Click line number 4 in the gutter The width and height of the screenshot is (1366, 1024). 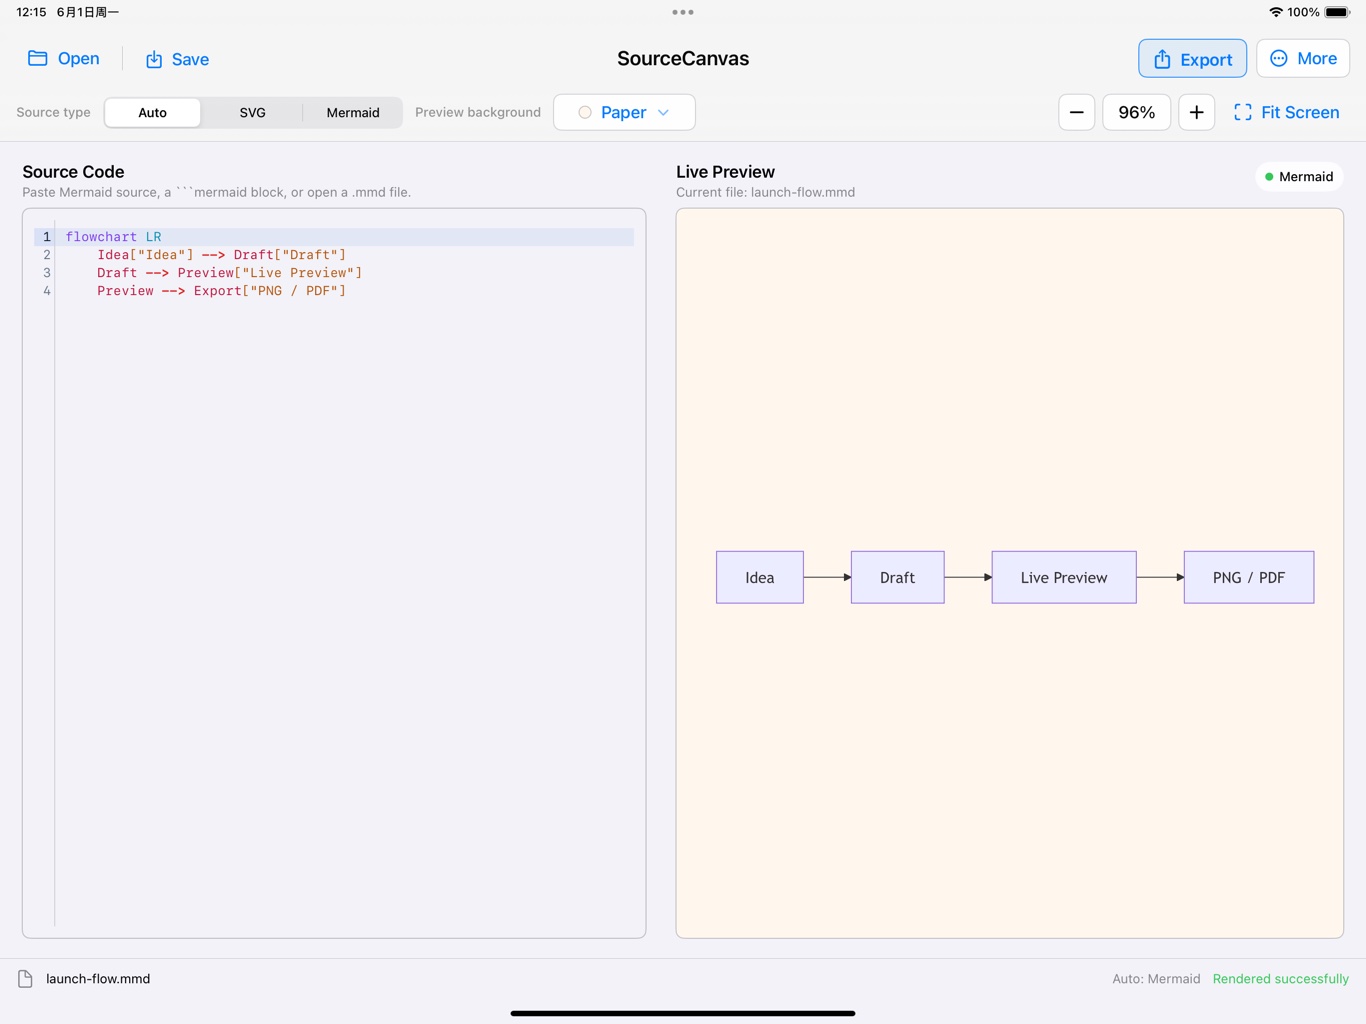tap(47, 291)
